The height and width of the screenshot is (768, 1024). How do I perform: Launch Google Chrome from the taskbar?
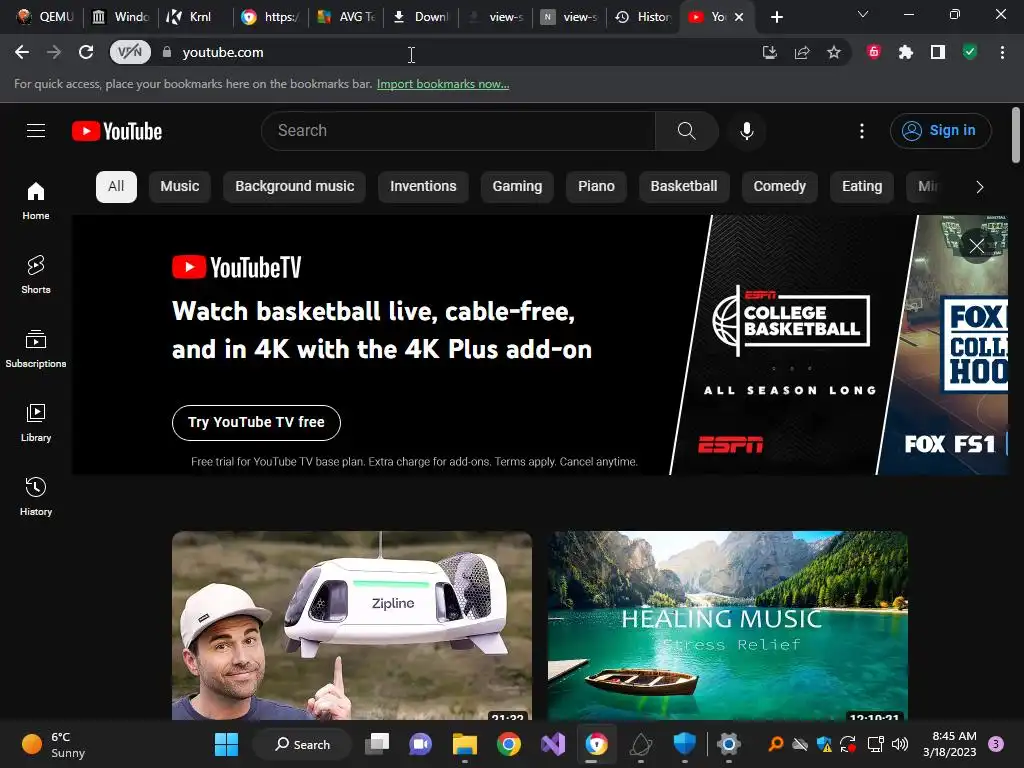(x=509, y=744)
